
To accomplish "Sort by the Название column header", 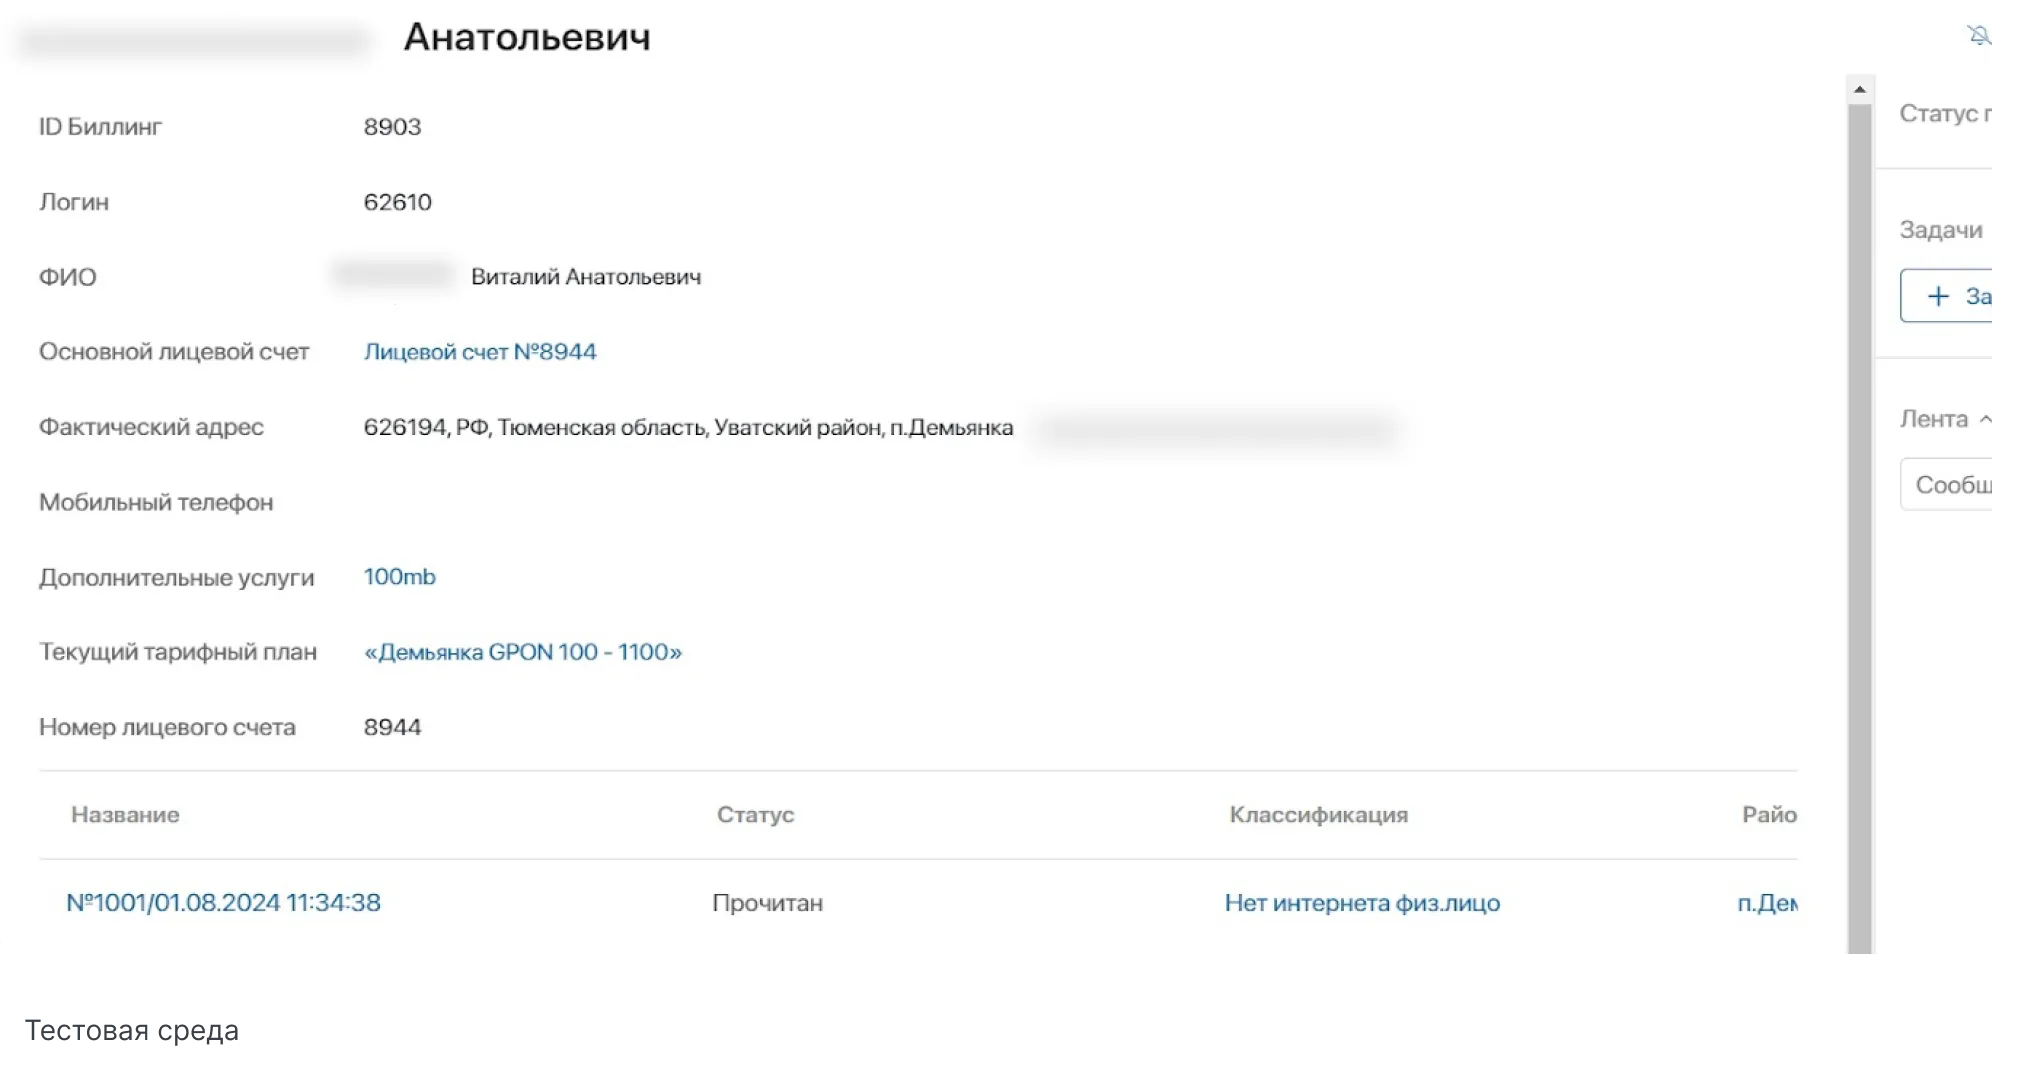I will [125, 815].
